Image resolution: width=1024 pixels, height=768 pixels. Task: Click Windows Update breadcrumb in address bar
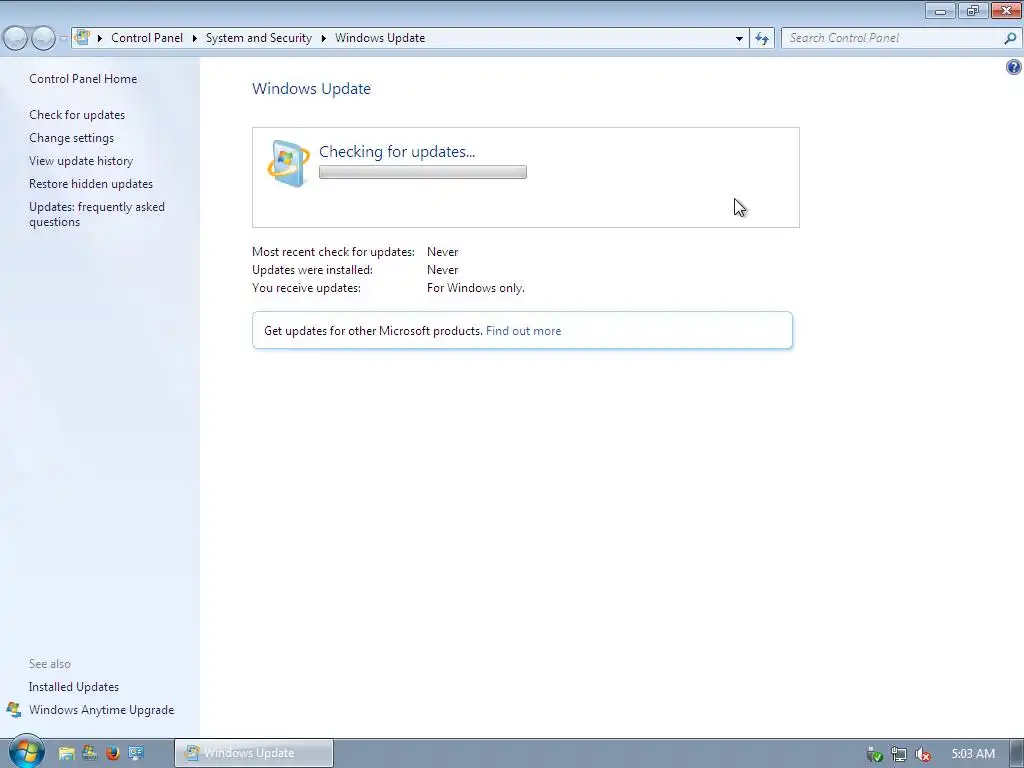pos(380,38)
